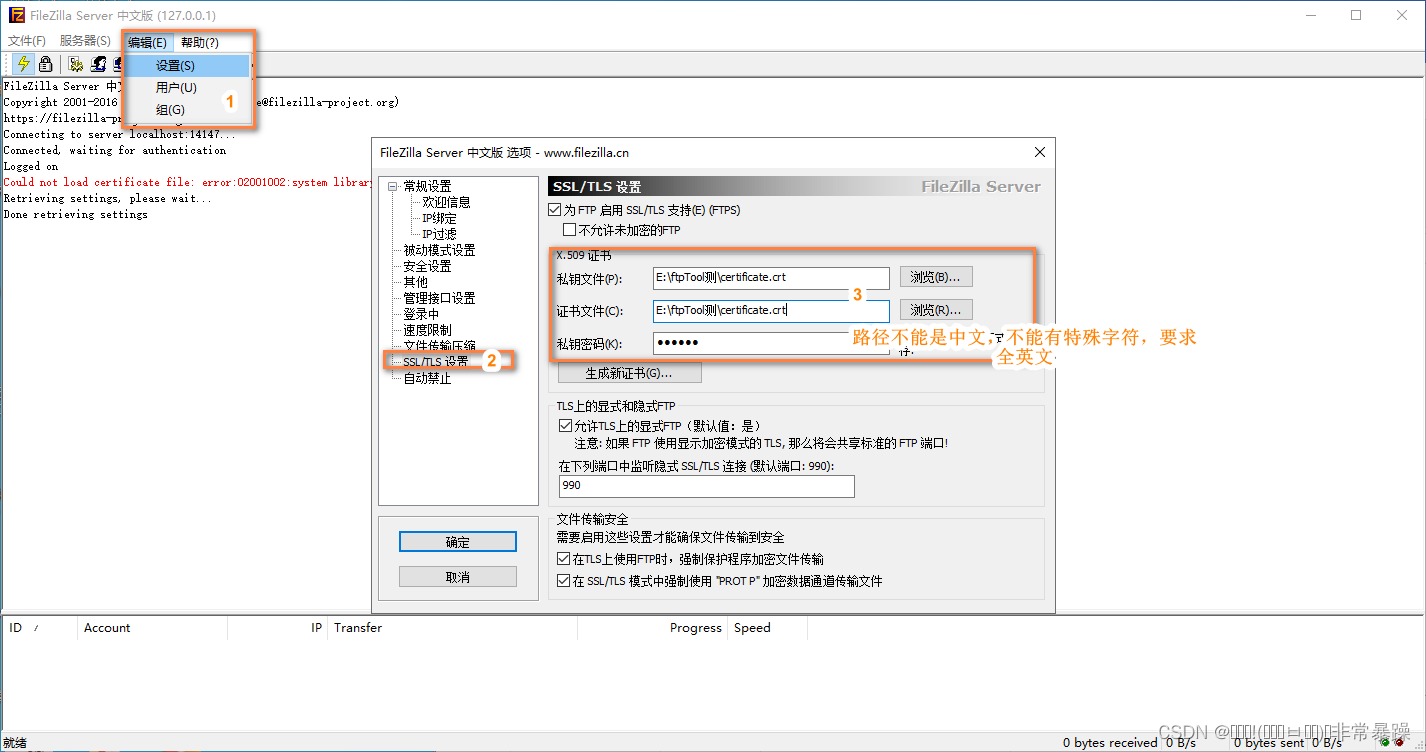The height and width of the screenshot is (752, 1426).
Task: Click 'Connected, waiting for authentication' log line
Action: click(x=115, y=150)
